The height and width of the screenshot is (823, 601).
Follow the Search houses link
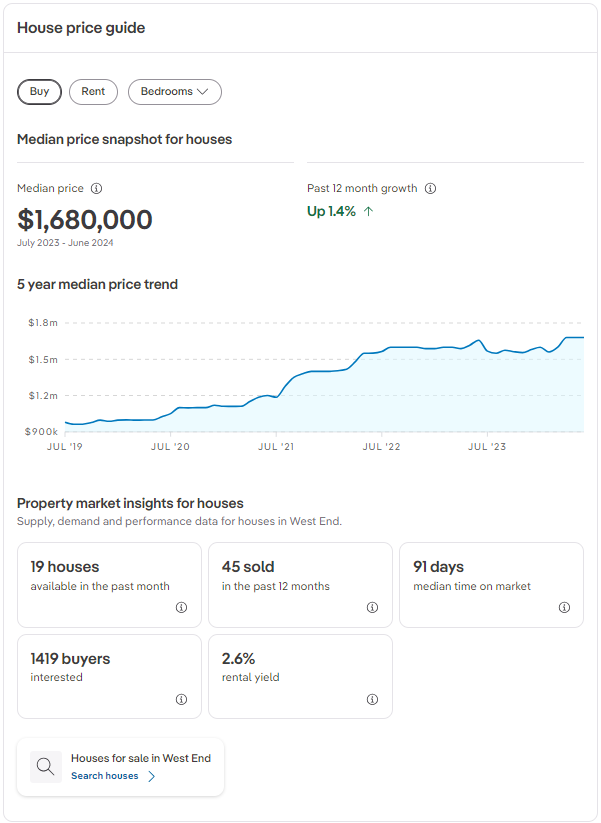coord(105,776)
